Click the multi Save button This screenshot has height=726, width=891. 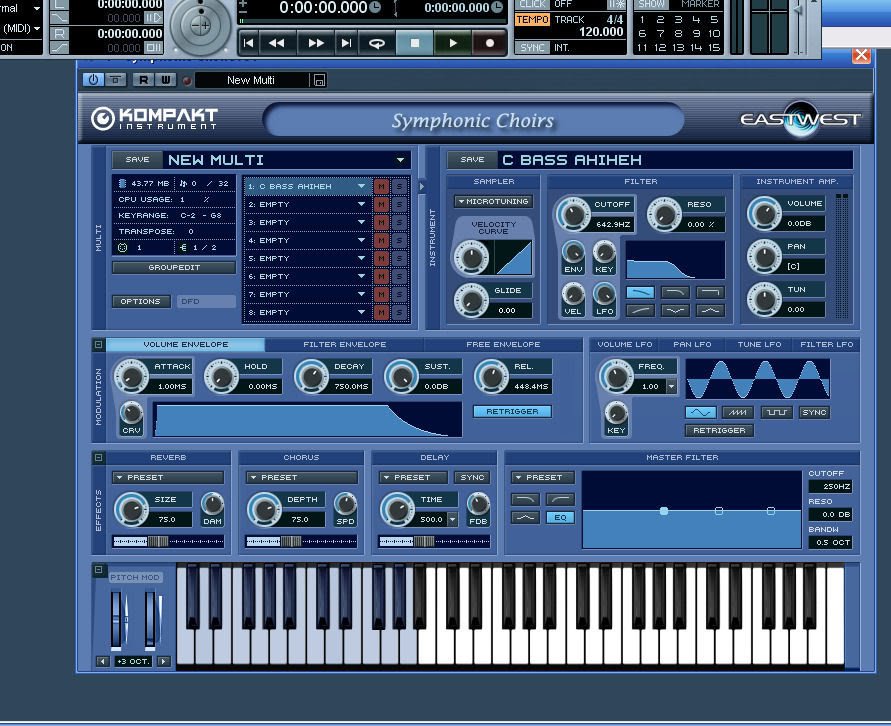(x=137, y=160)
